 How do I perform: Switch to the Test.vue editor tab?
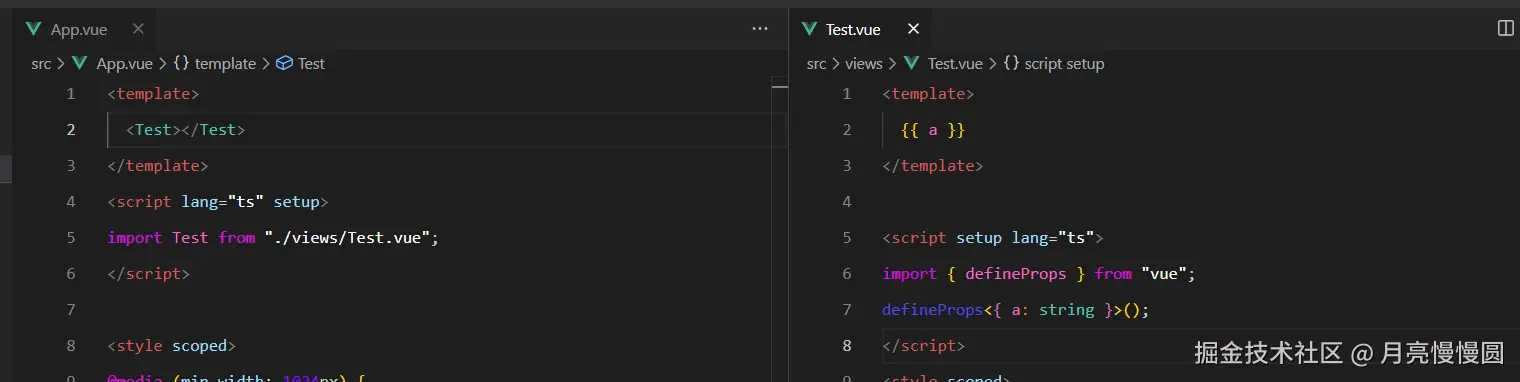pos(861,29)
